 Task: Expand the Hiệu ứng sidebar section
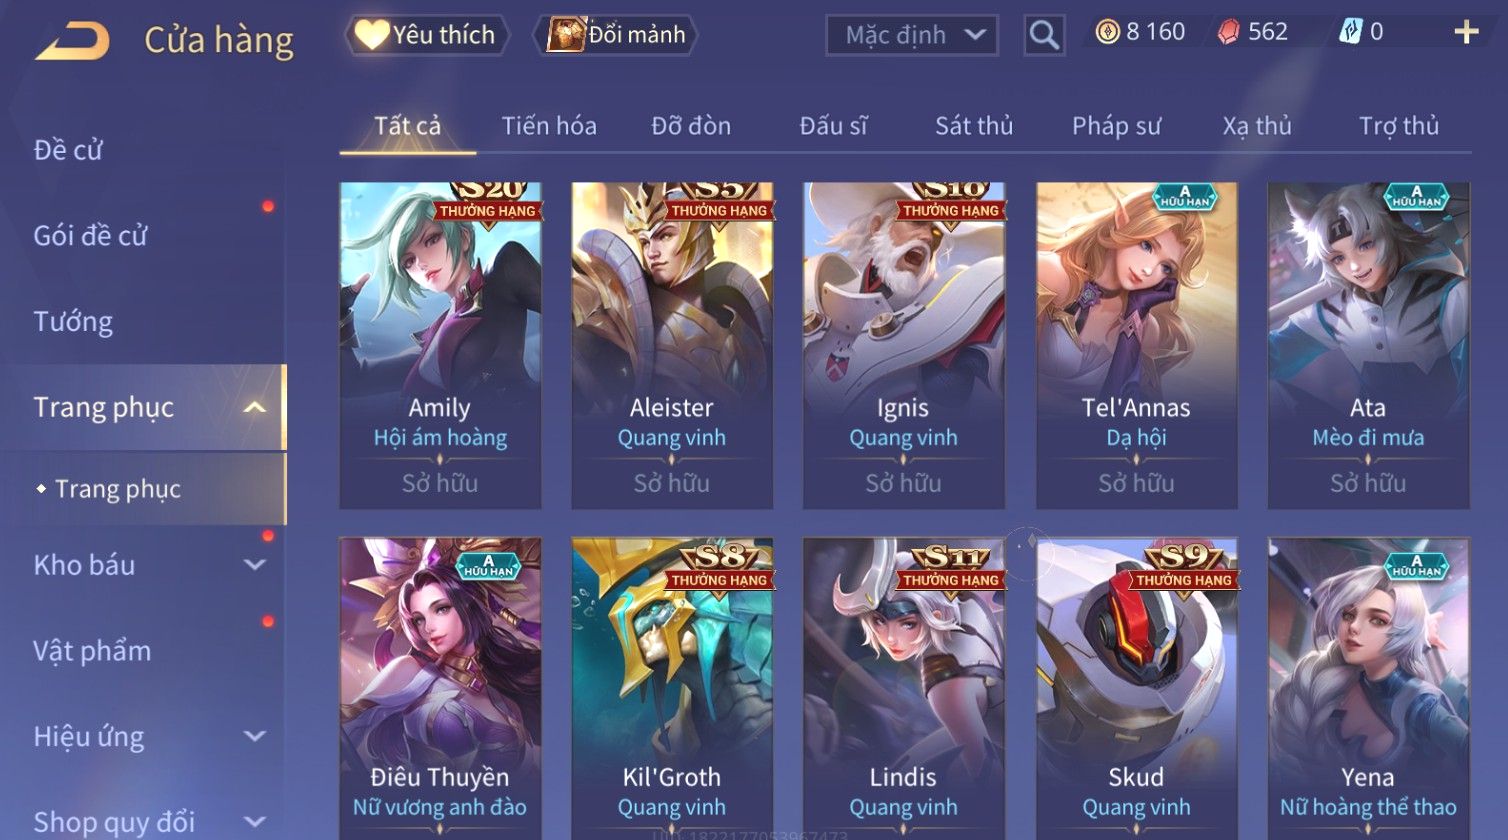[x=255, y=736]
